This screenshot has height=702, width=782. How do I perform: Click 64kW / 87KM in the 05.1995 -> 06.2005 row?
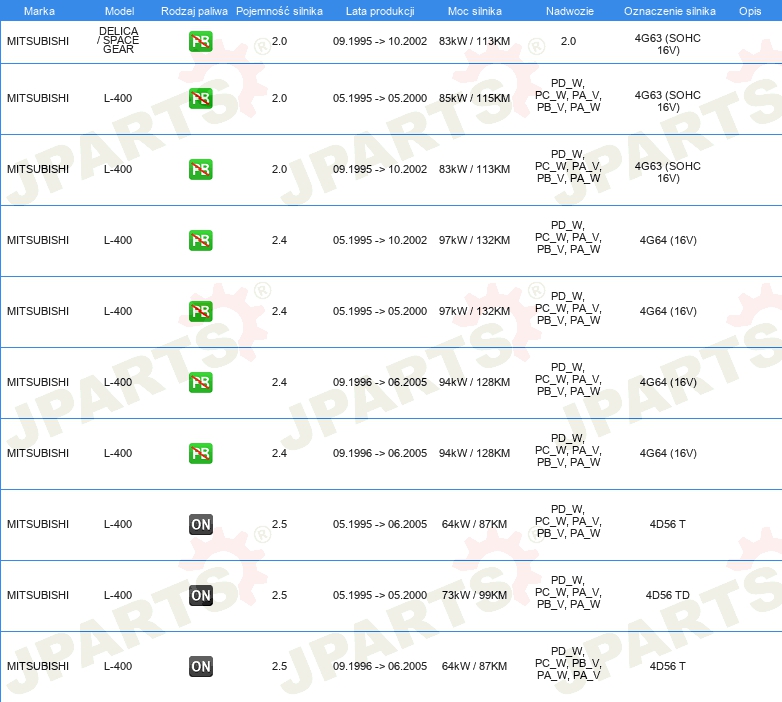point(474,525)
